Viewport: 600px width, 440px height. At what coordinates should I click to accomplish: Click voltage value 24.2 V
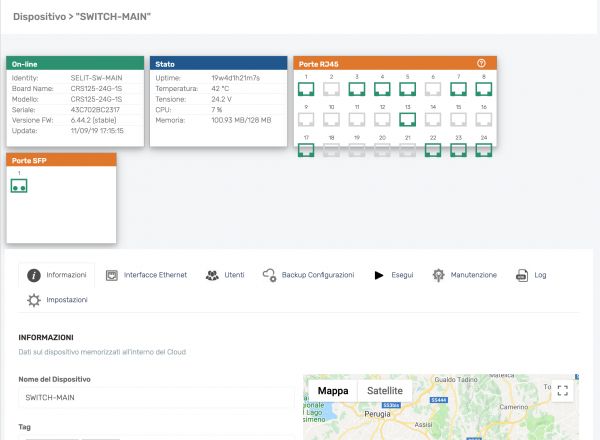pos(222,99)
